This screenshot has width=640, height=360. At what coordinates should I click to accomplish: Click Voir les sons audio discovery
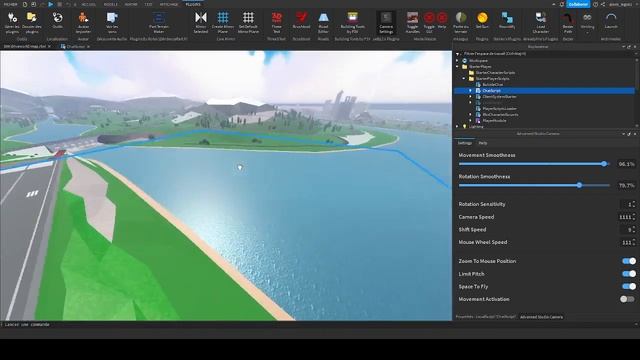(x=112, y=22)
